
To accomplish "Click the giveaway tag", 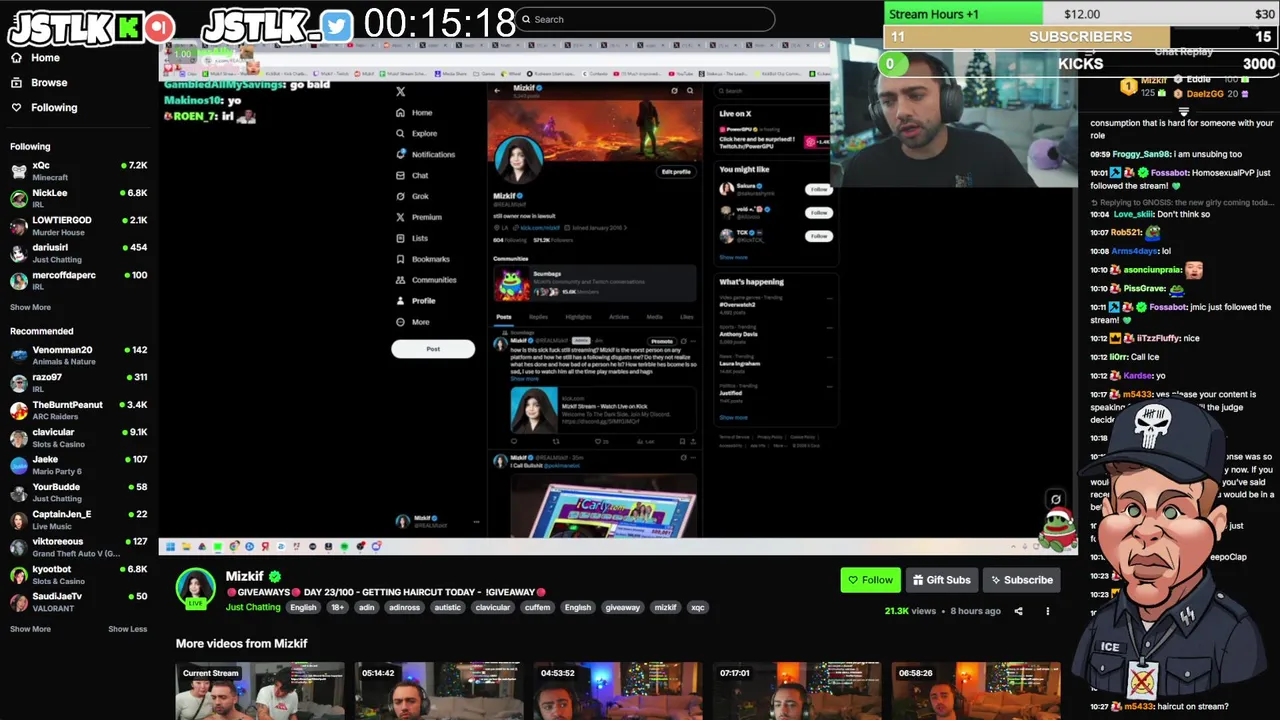I will click(x=622, y=607).
